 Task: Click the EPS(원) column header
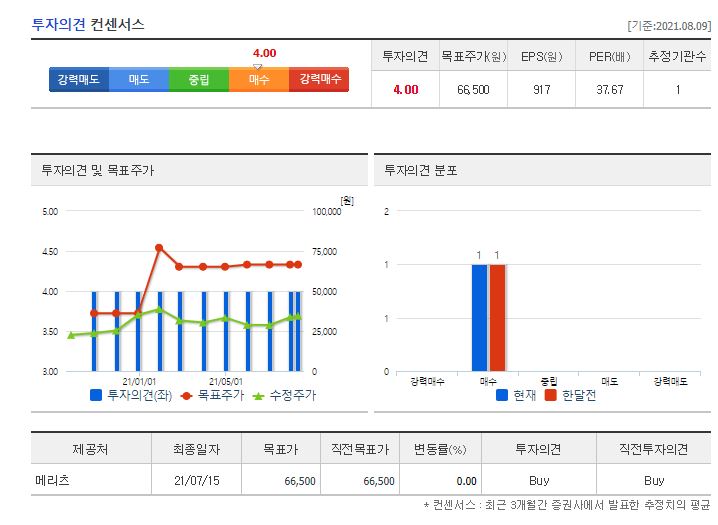click(x=541, y=56)
